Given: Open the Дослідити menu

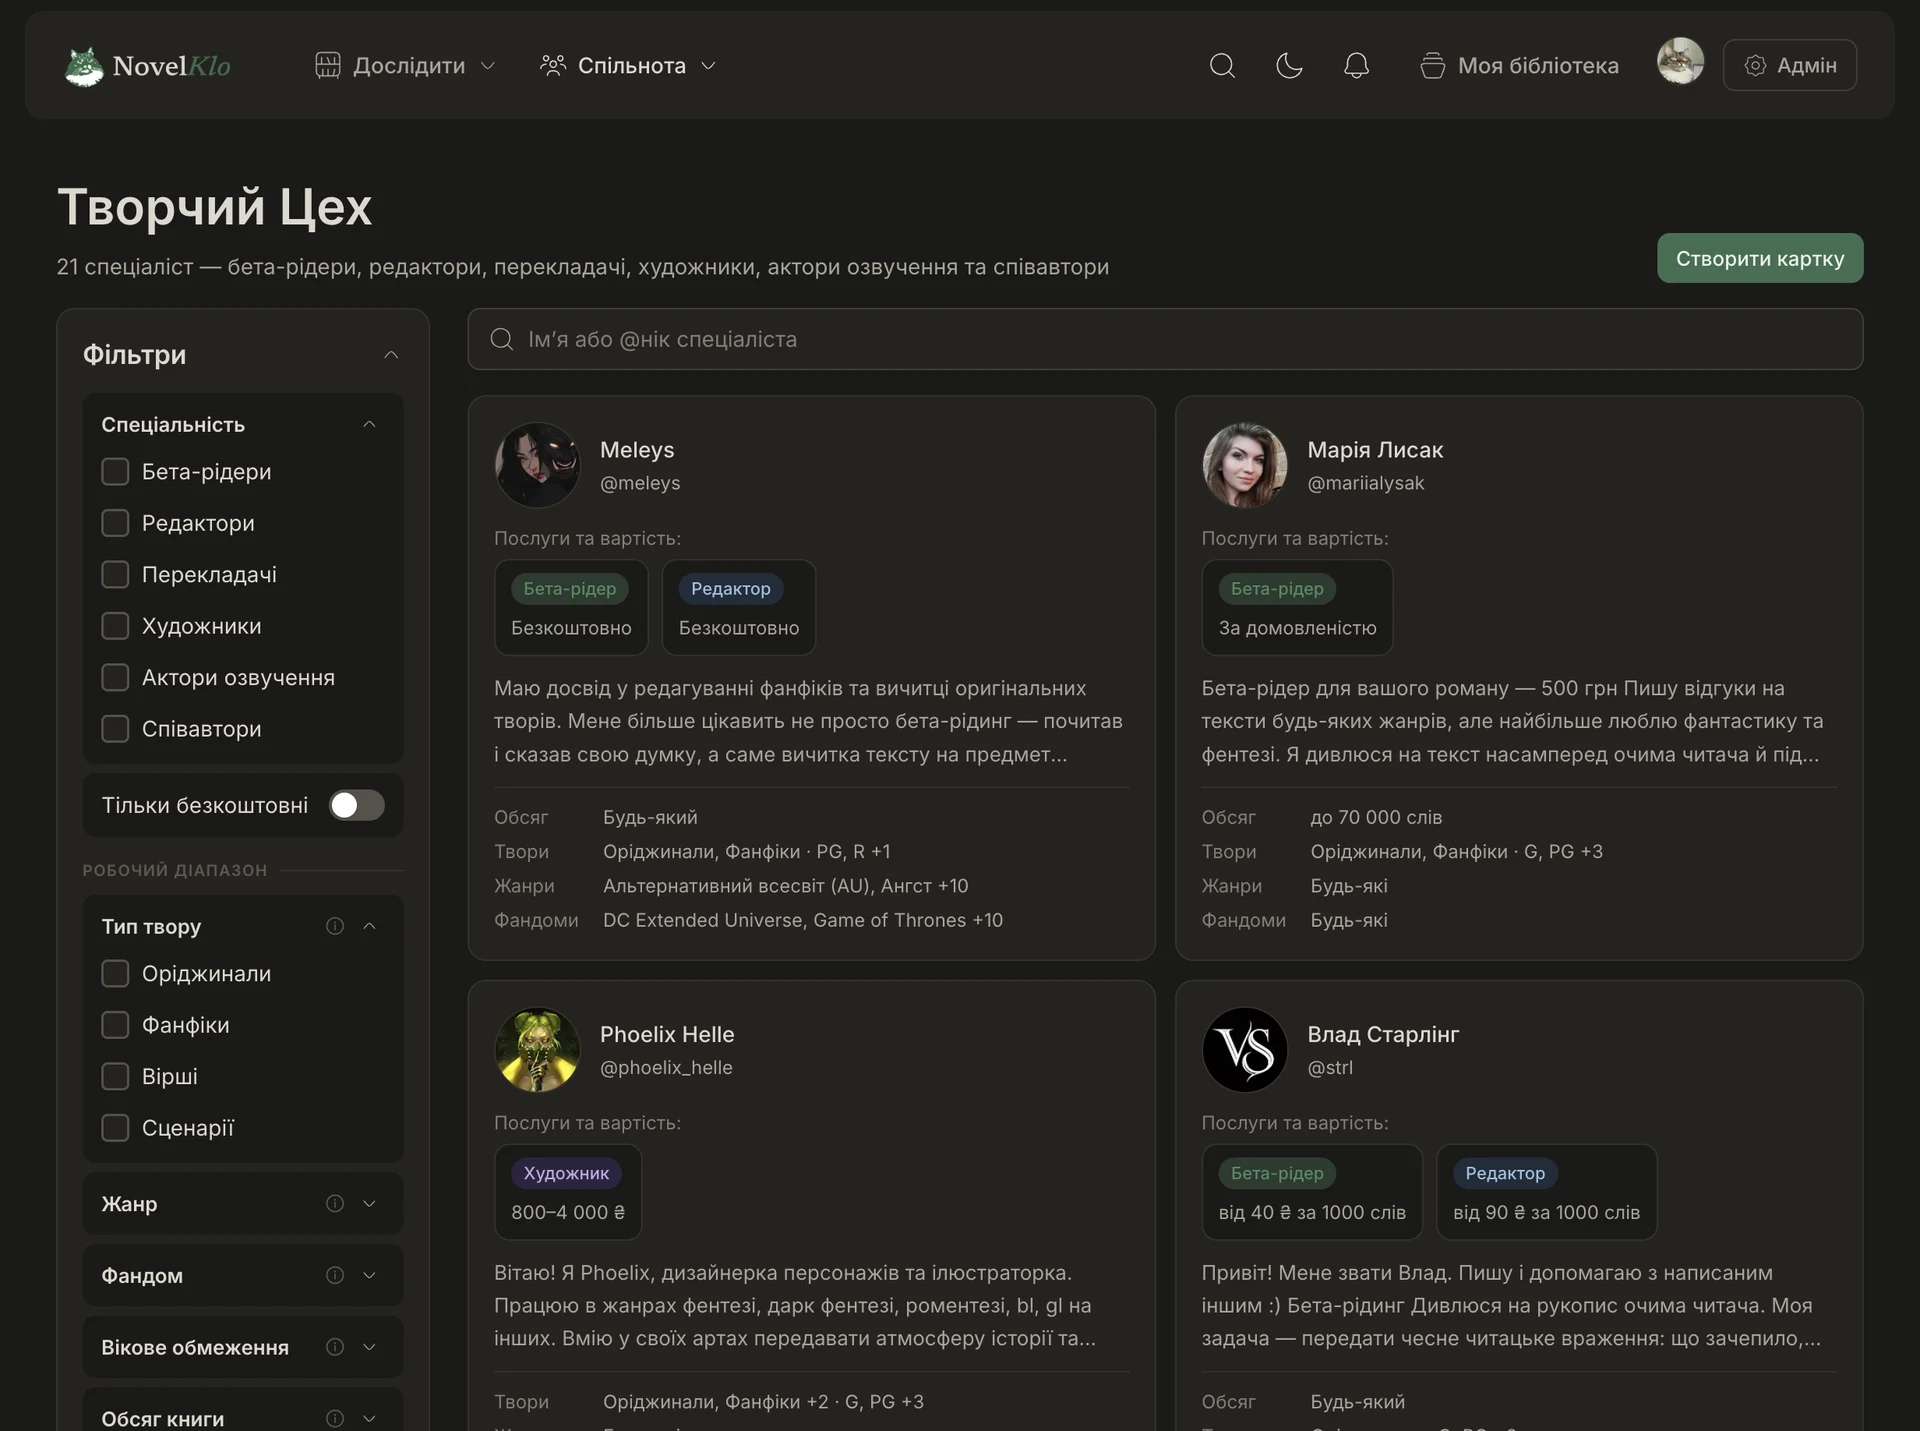Looking at the screenshot, I should (x=405, y=66).
